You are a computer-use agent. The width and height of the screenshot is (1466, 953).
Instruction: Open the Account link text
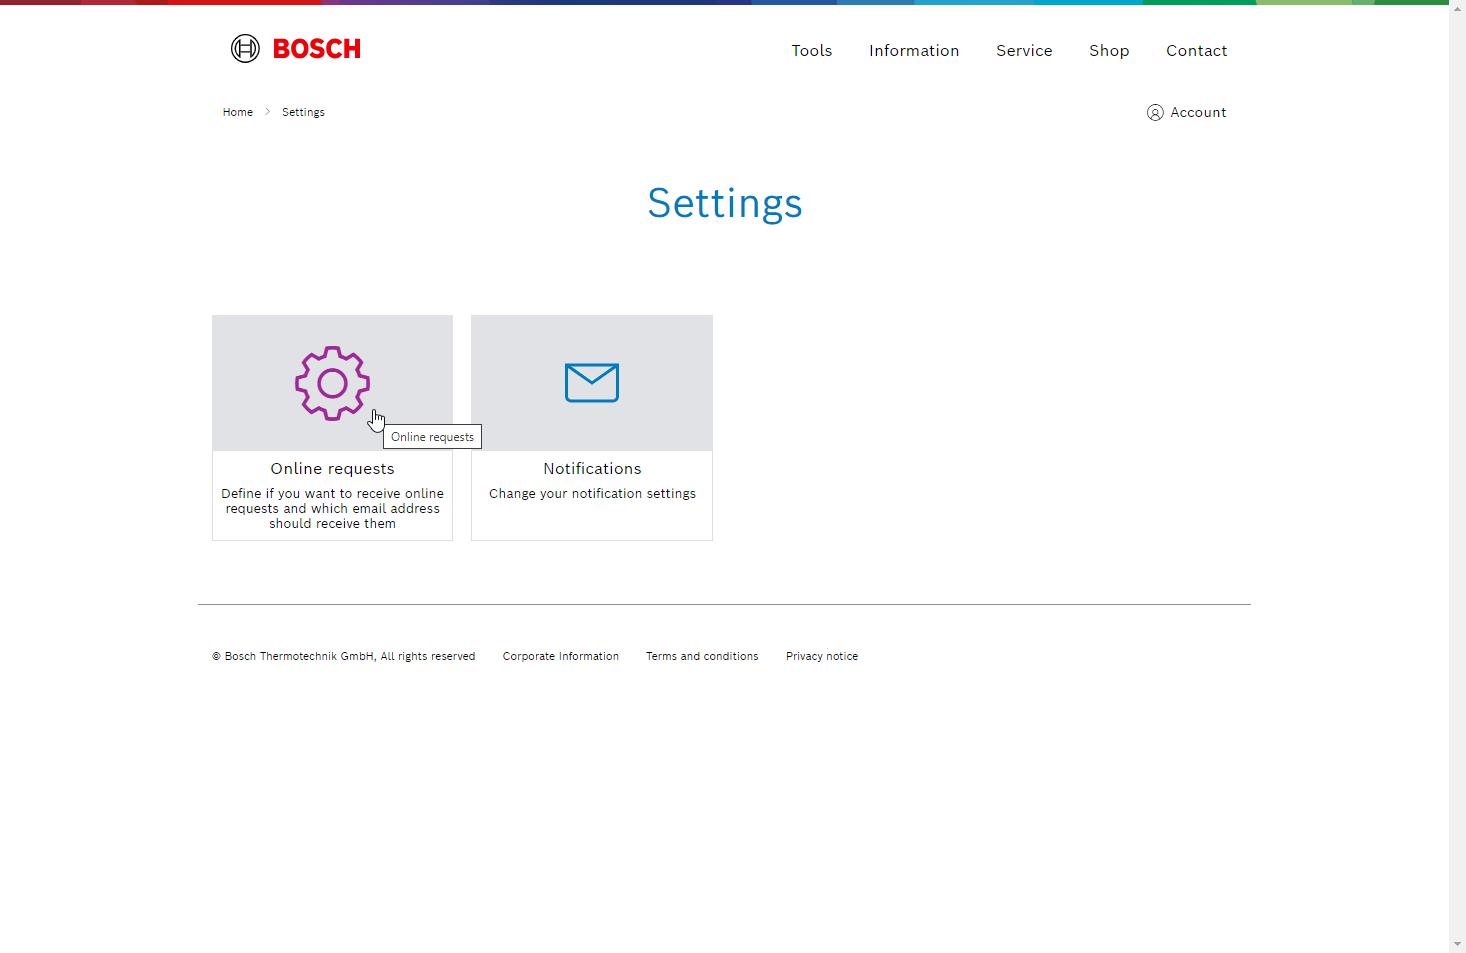pyautogui.click(x=1198, y=112)
